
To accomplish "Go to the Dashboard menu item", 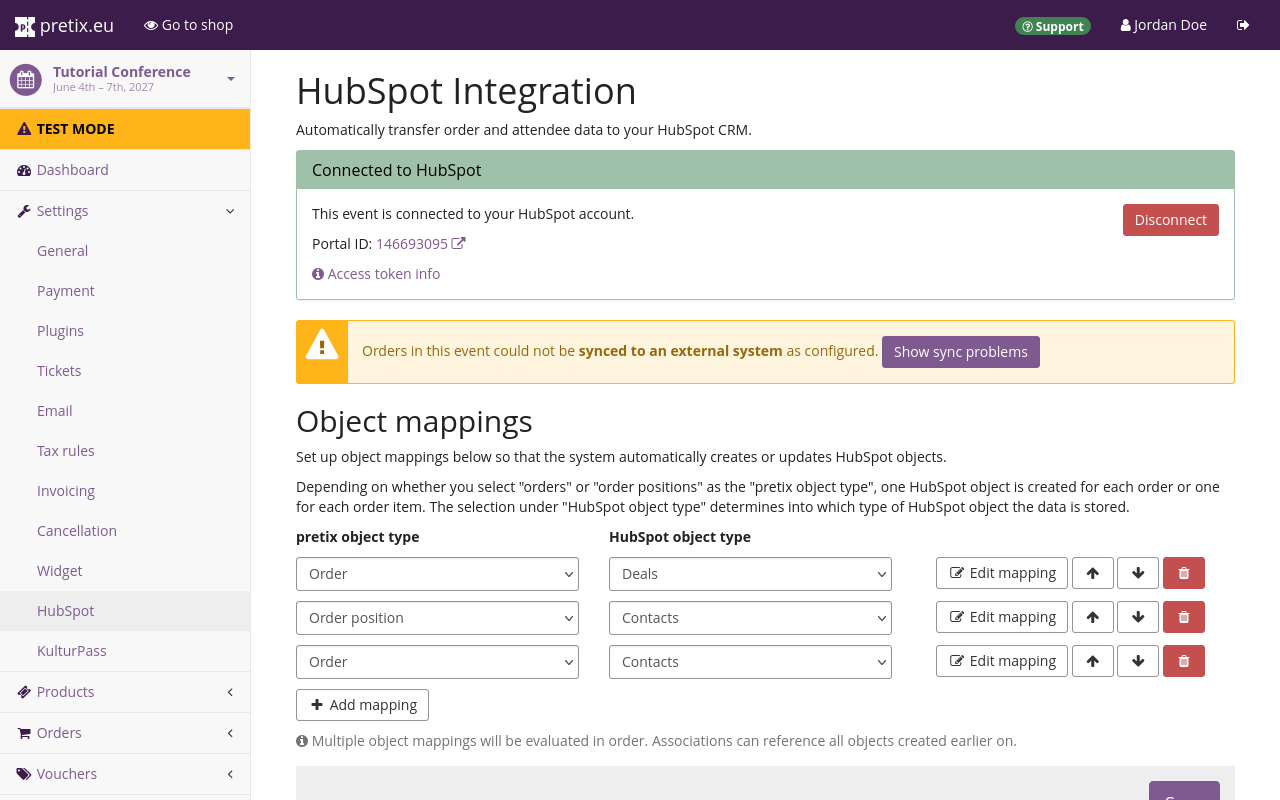I will pyautogui.click(x=72, y=170).
